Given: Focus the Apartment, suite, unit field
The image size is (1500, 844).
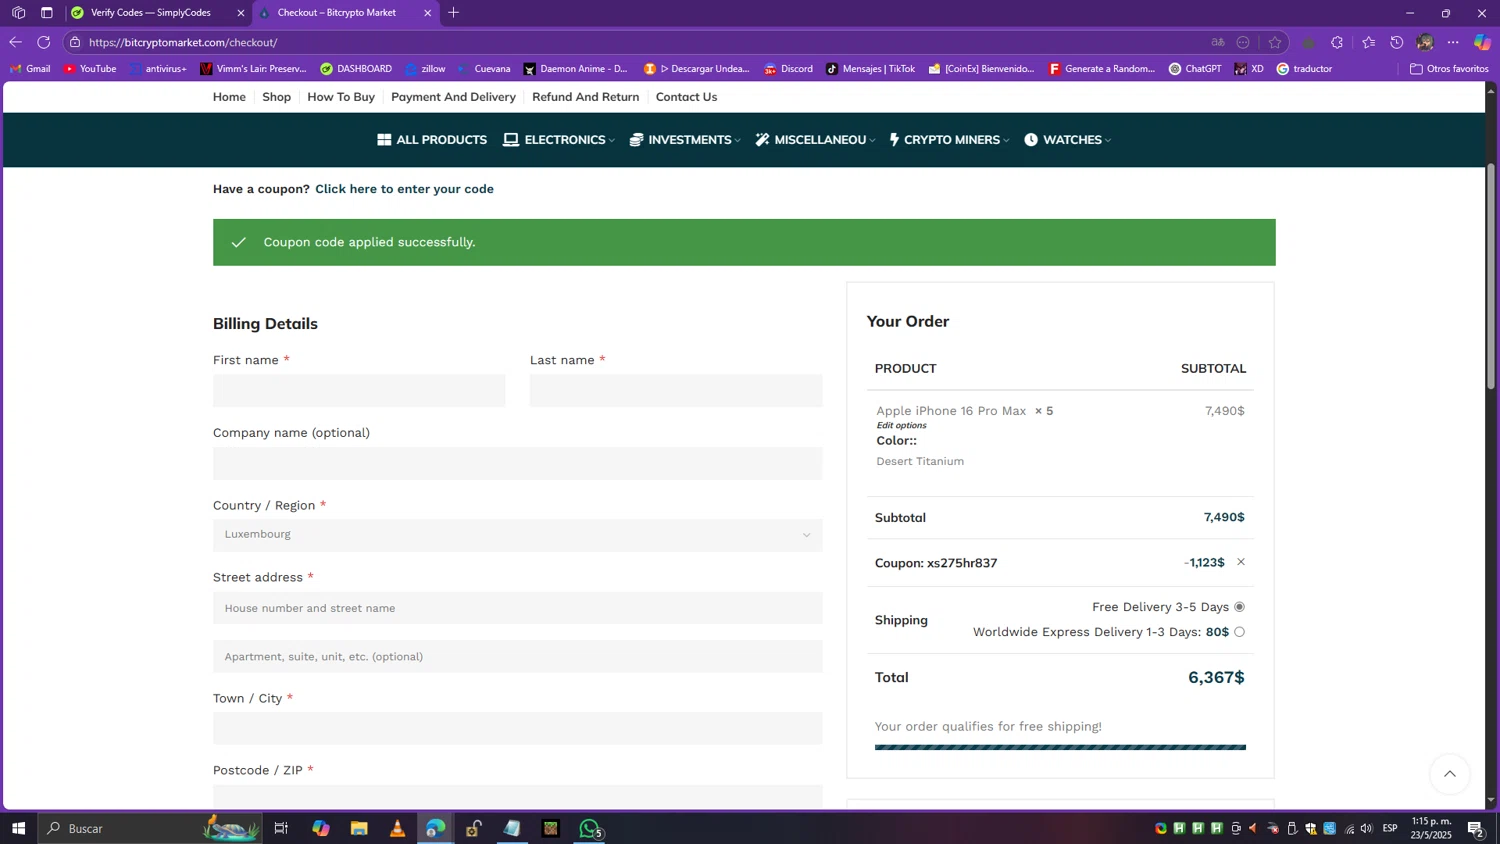Looking at the screenshot, I should click(518, 656).
